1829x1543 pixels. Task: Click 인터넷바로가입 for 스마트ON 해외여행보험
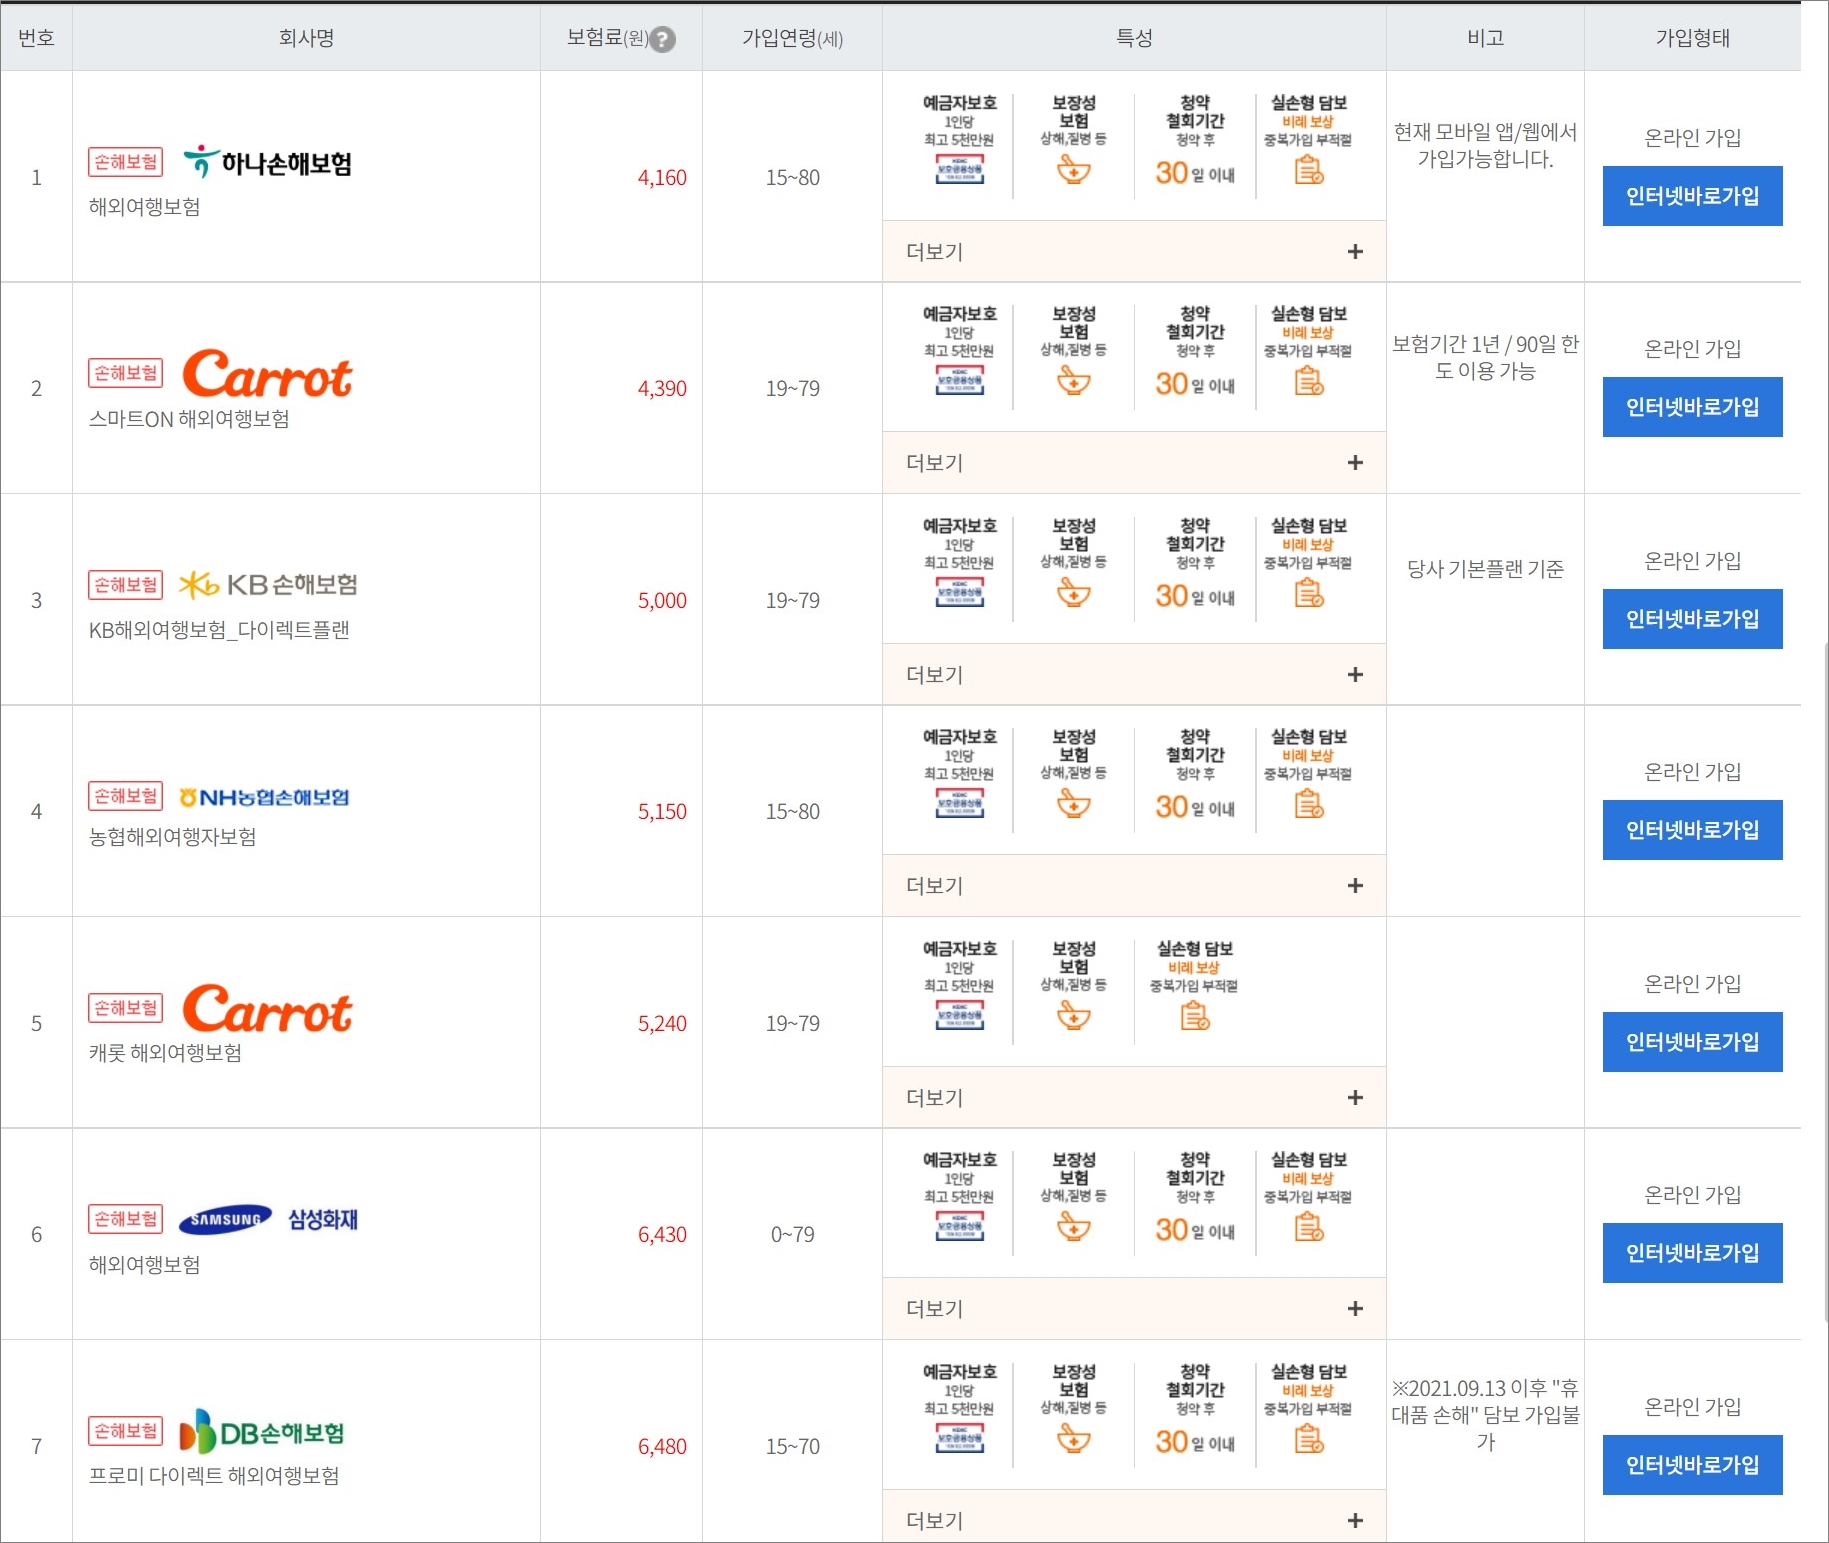tap(1692, 407)
